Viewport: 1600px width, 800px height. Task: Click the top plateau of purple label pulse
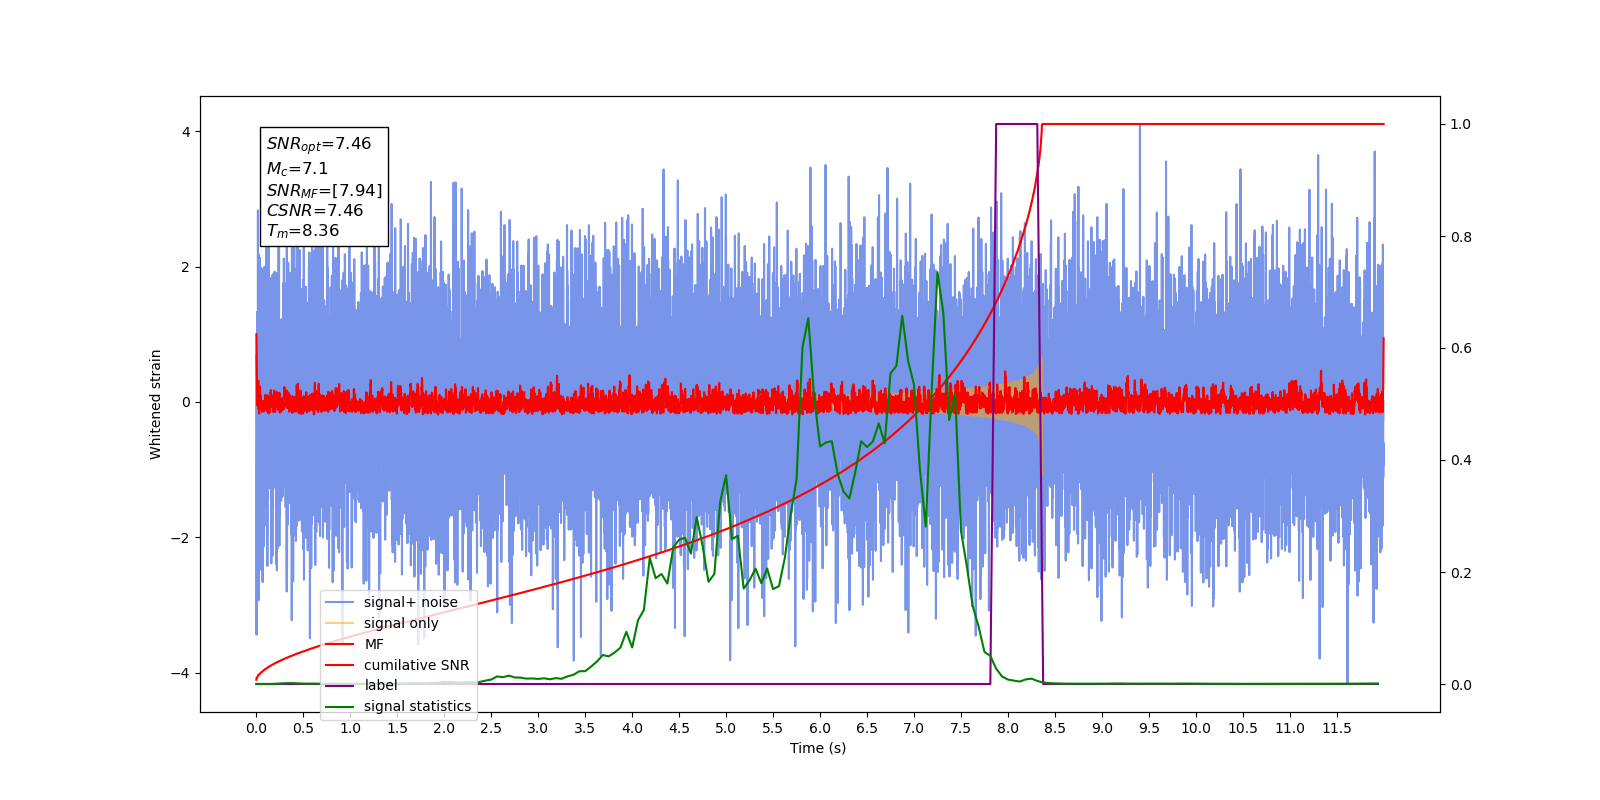(x=1016, y=124)
